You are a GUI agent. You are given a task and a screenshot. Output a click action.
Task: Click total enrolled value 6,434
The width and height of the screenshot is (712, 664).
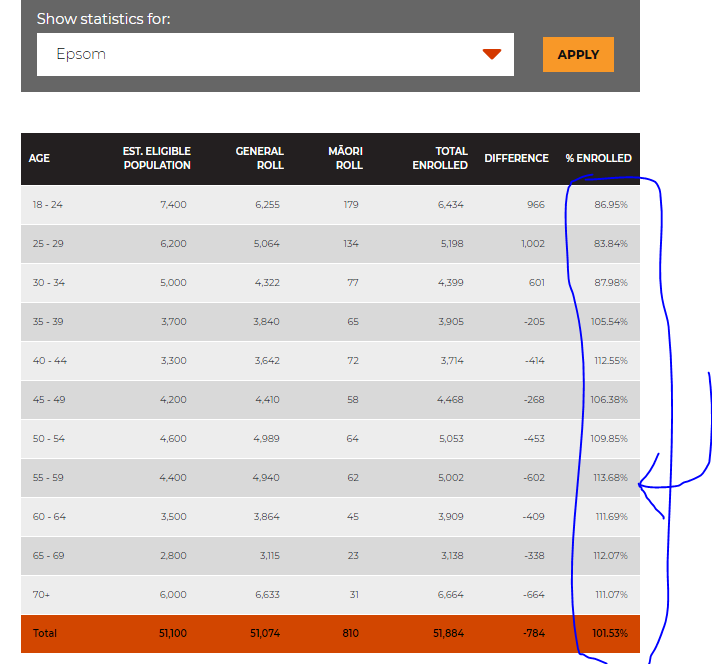point(450,205)
